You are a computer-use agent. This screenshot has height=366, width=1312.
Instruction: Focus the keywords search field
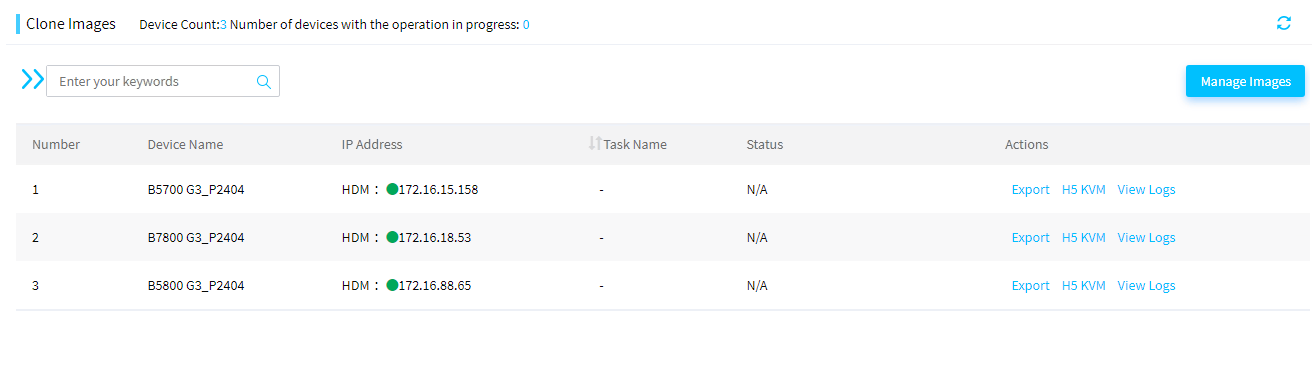163,82
